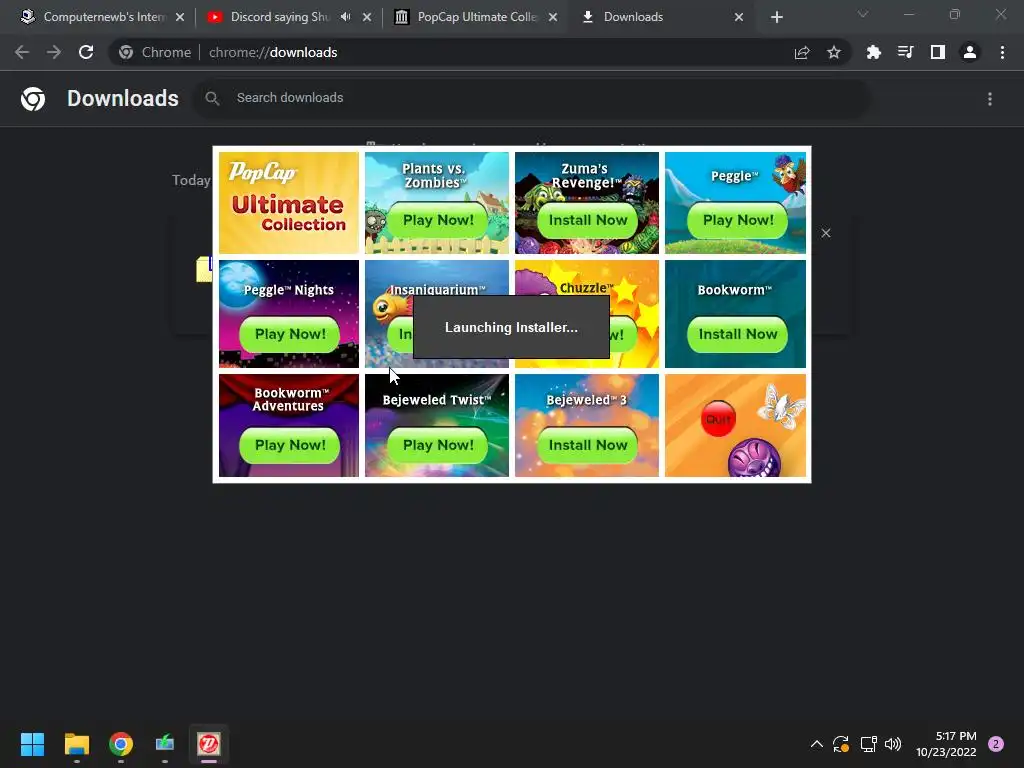Close the Downloads tab

point(739,17)
